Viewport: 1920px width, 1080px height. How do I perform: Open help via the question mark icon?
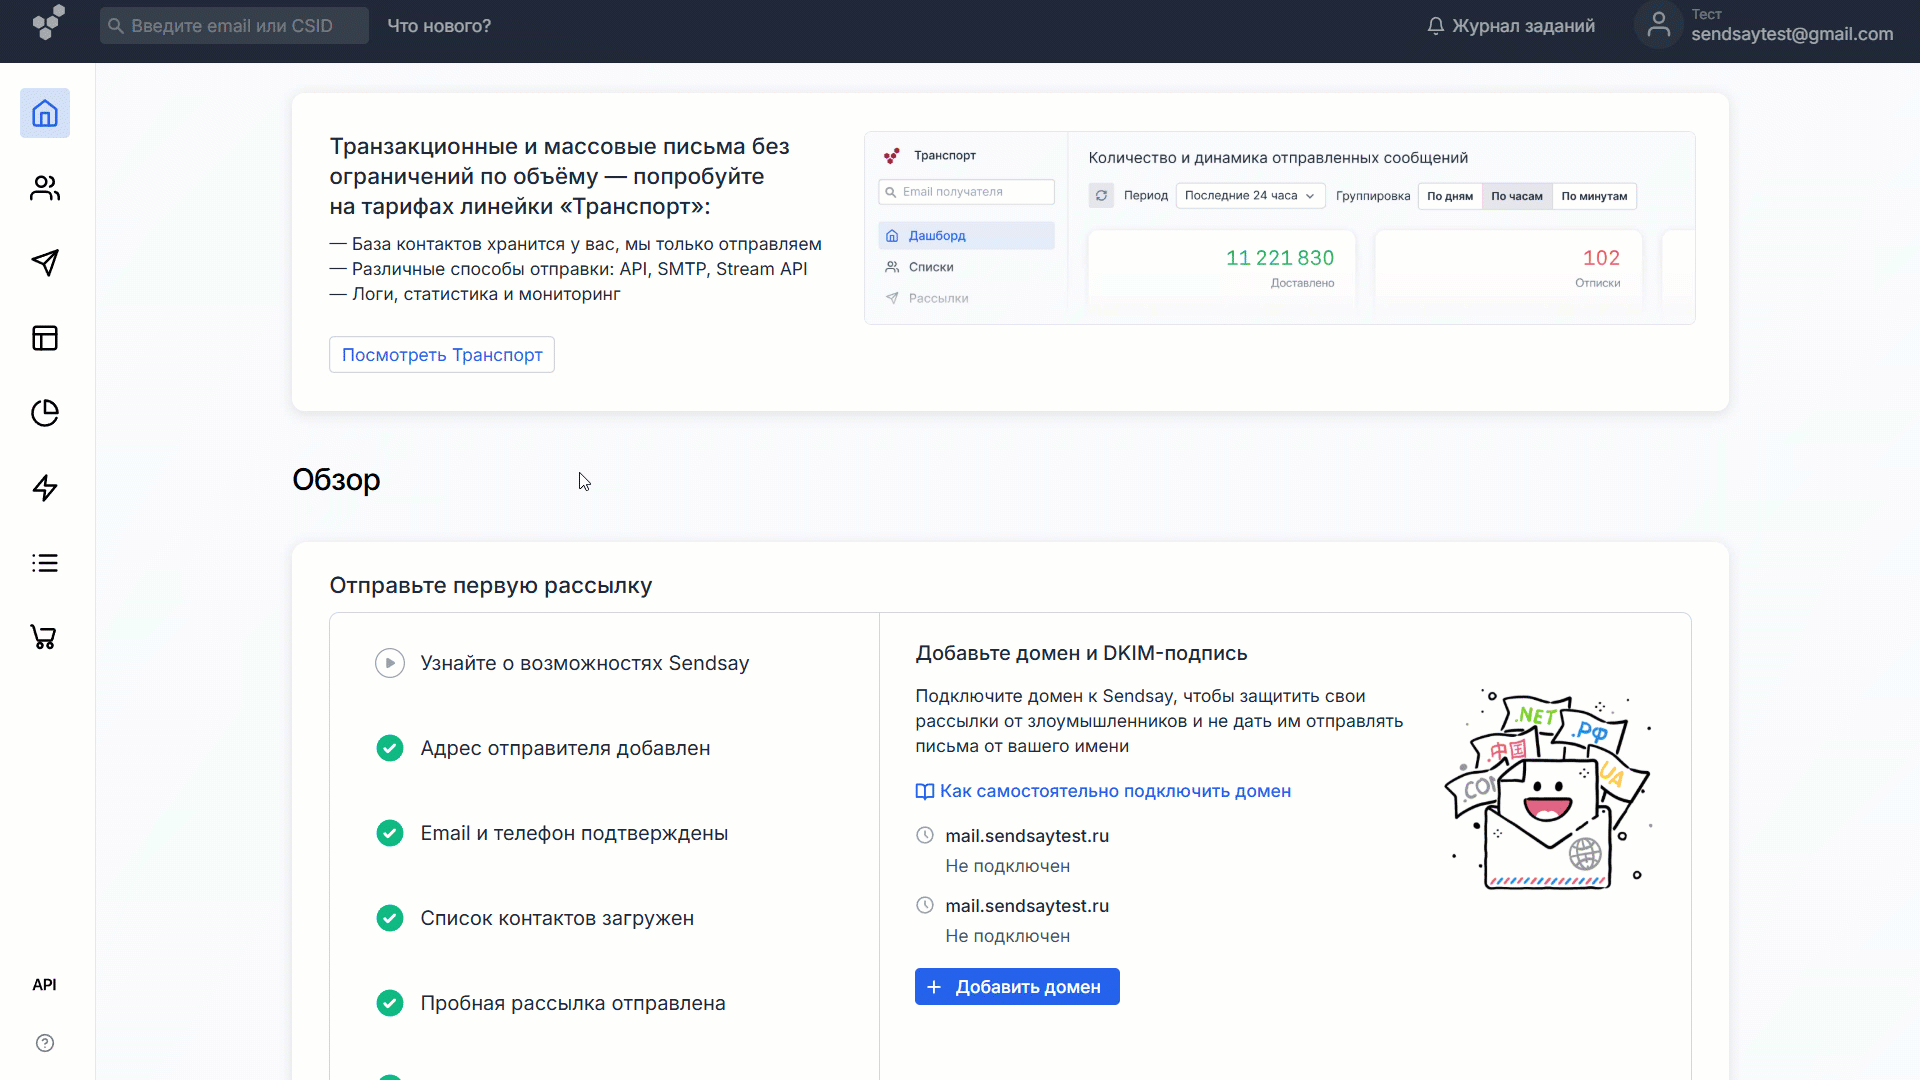pyautogui.click(x=45, y=1043)
